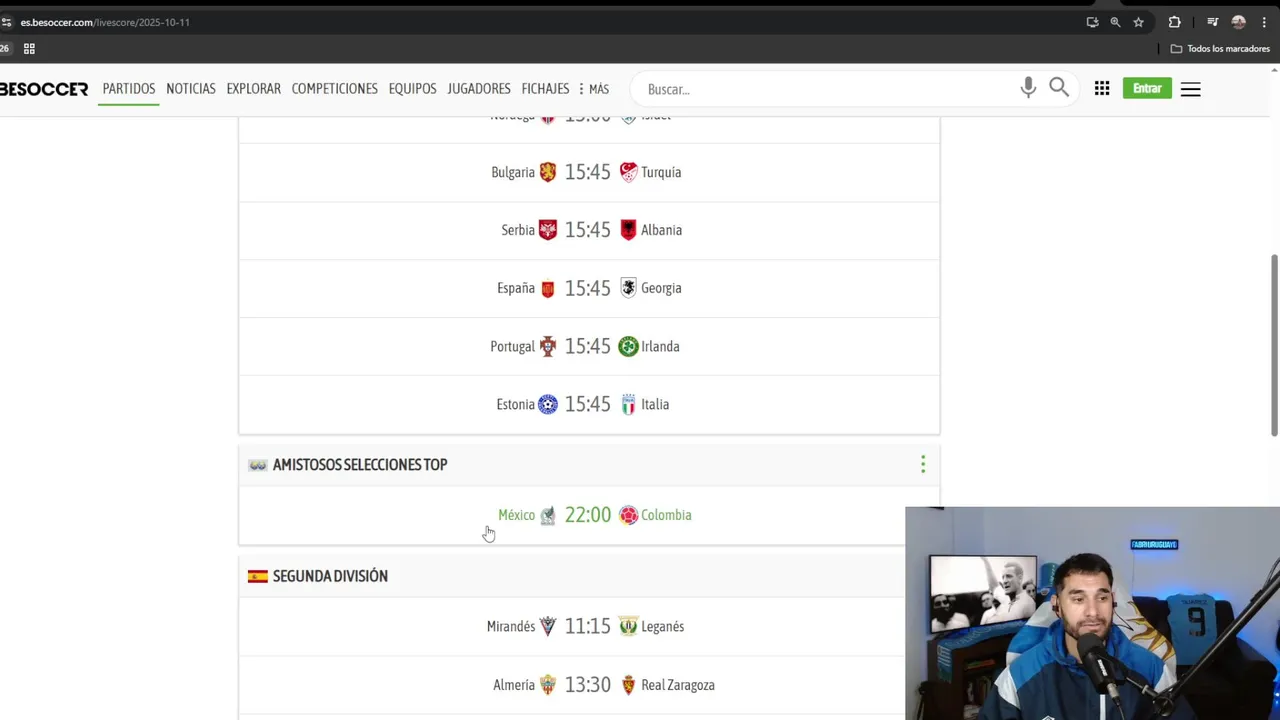Click the Estonia team crest
1280x720 pixels.
(x=548, y=404)
